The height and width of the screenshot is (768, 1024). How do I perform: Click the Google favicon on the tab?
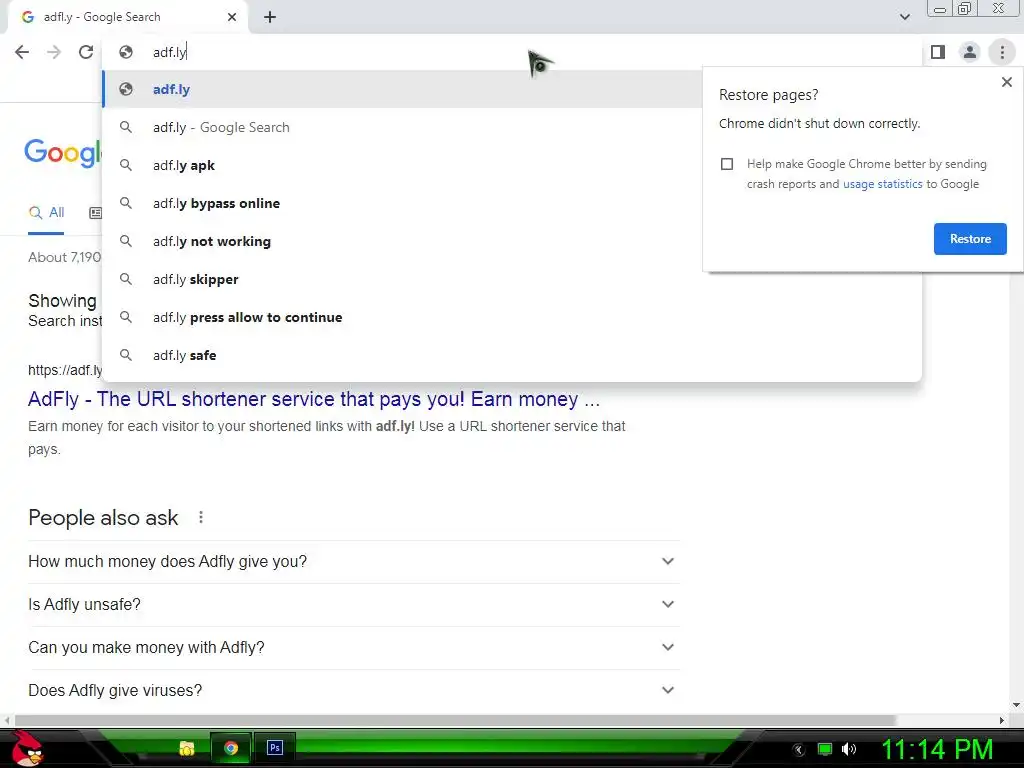click(27, 17)
